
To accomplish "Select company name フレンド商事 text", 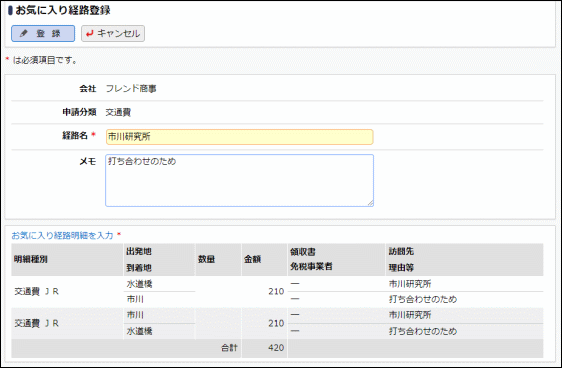I will click(x=131, y=89).
